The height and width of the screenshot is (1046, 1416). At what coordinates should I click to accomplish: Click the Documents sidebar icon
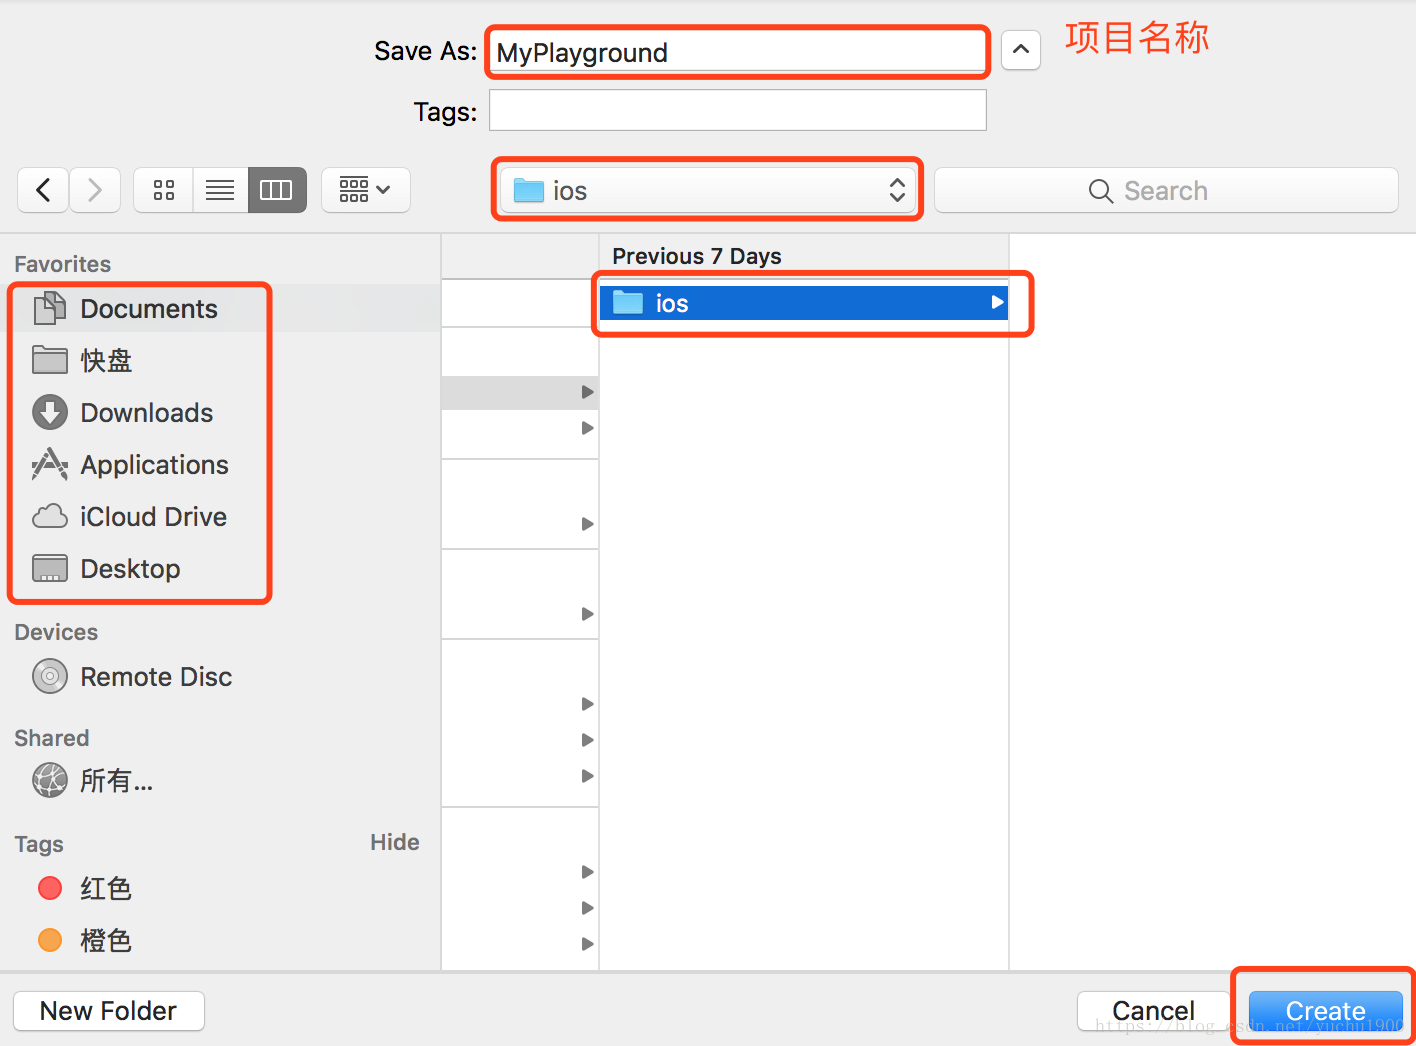coord(50,309)
